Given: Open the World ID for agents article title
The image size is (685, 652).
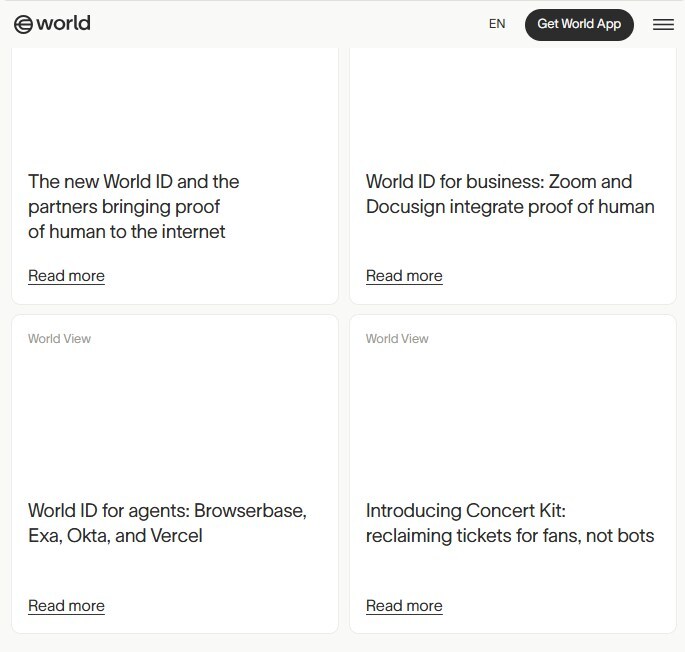Looking at the screenshot, I should click(167, 511).
